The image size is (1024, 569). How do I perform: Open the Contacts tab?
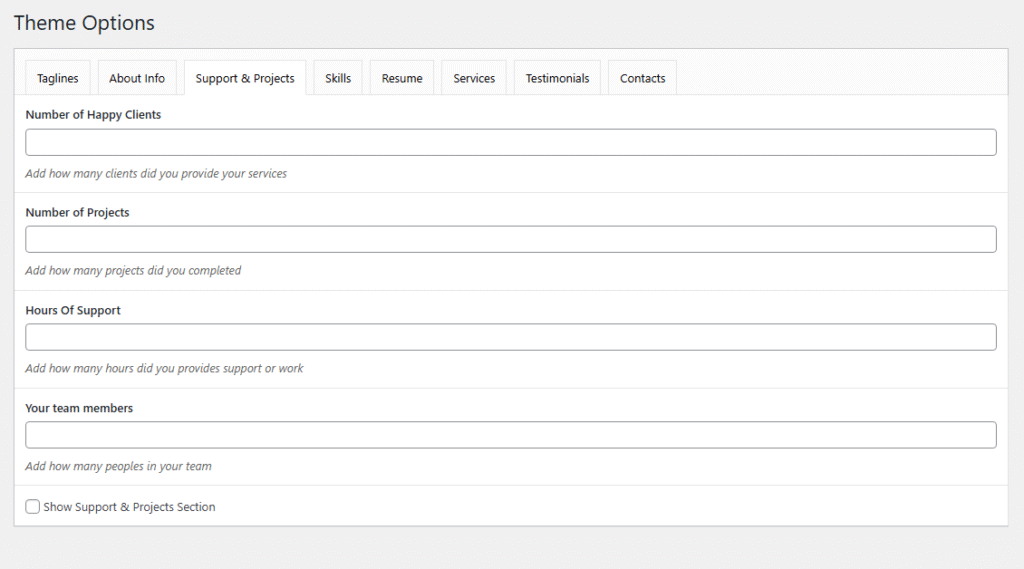point(643,78)
